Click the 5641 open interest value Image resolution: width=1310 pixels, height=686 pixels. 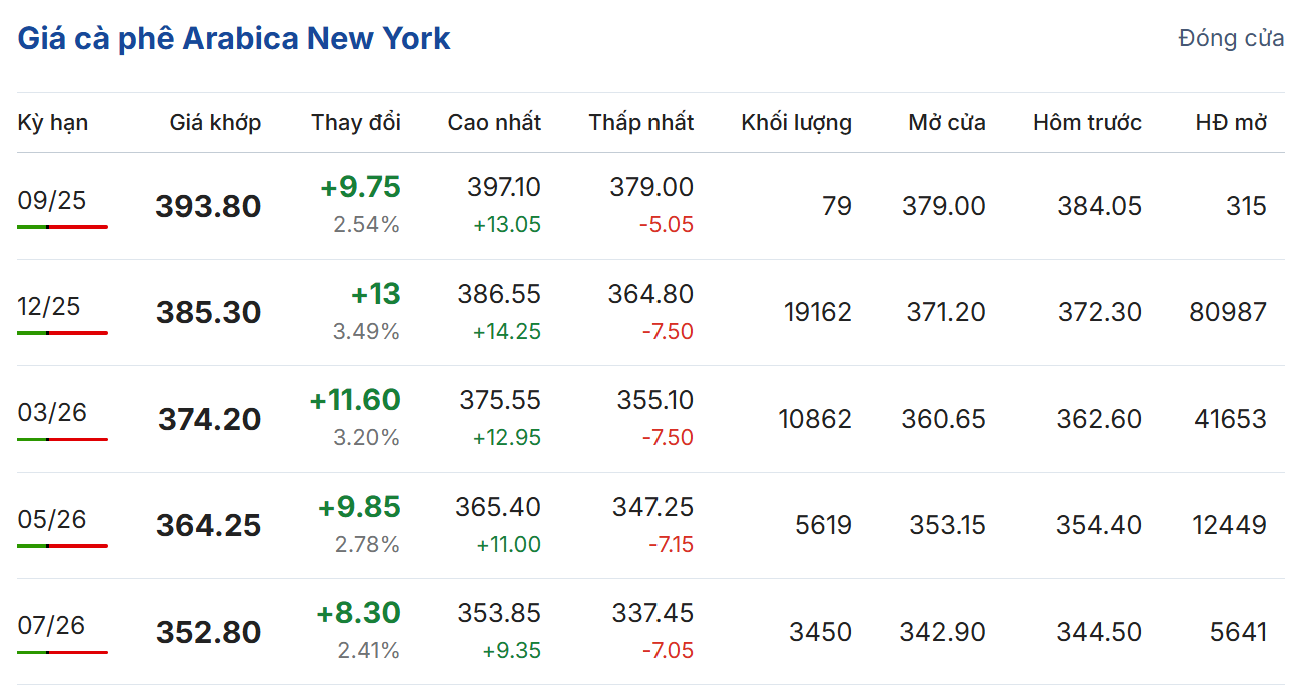point(1237,632)
